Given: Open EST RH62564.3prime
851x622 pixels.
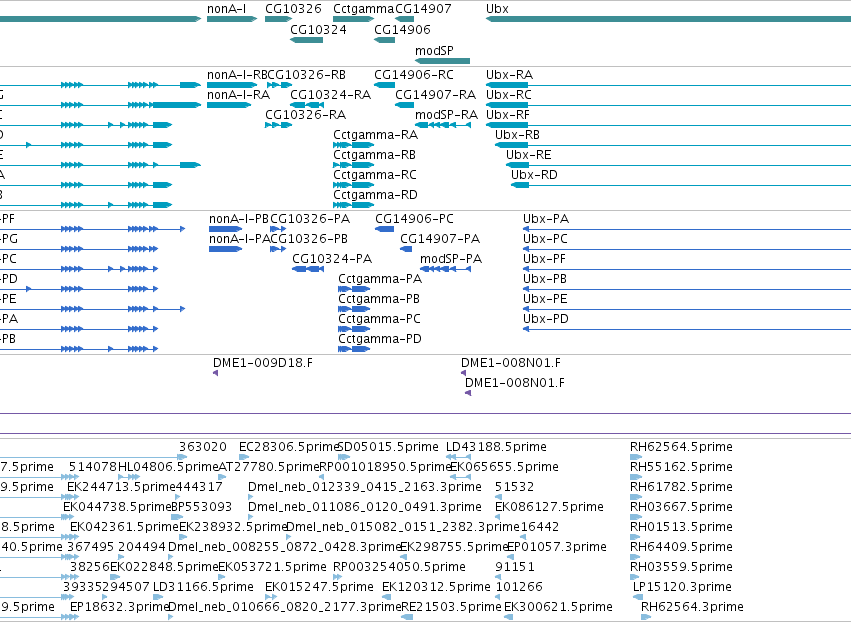Looking at the screenshot, I should tap(692, 608).
